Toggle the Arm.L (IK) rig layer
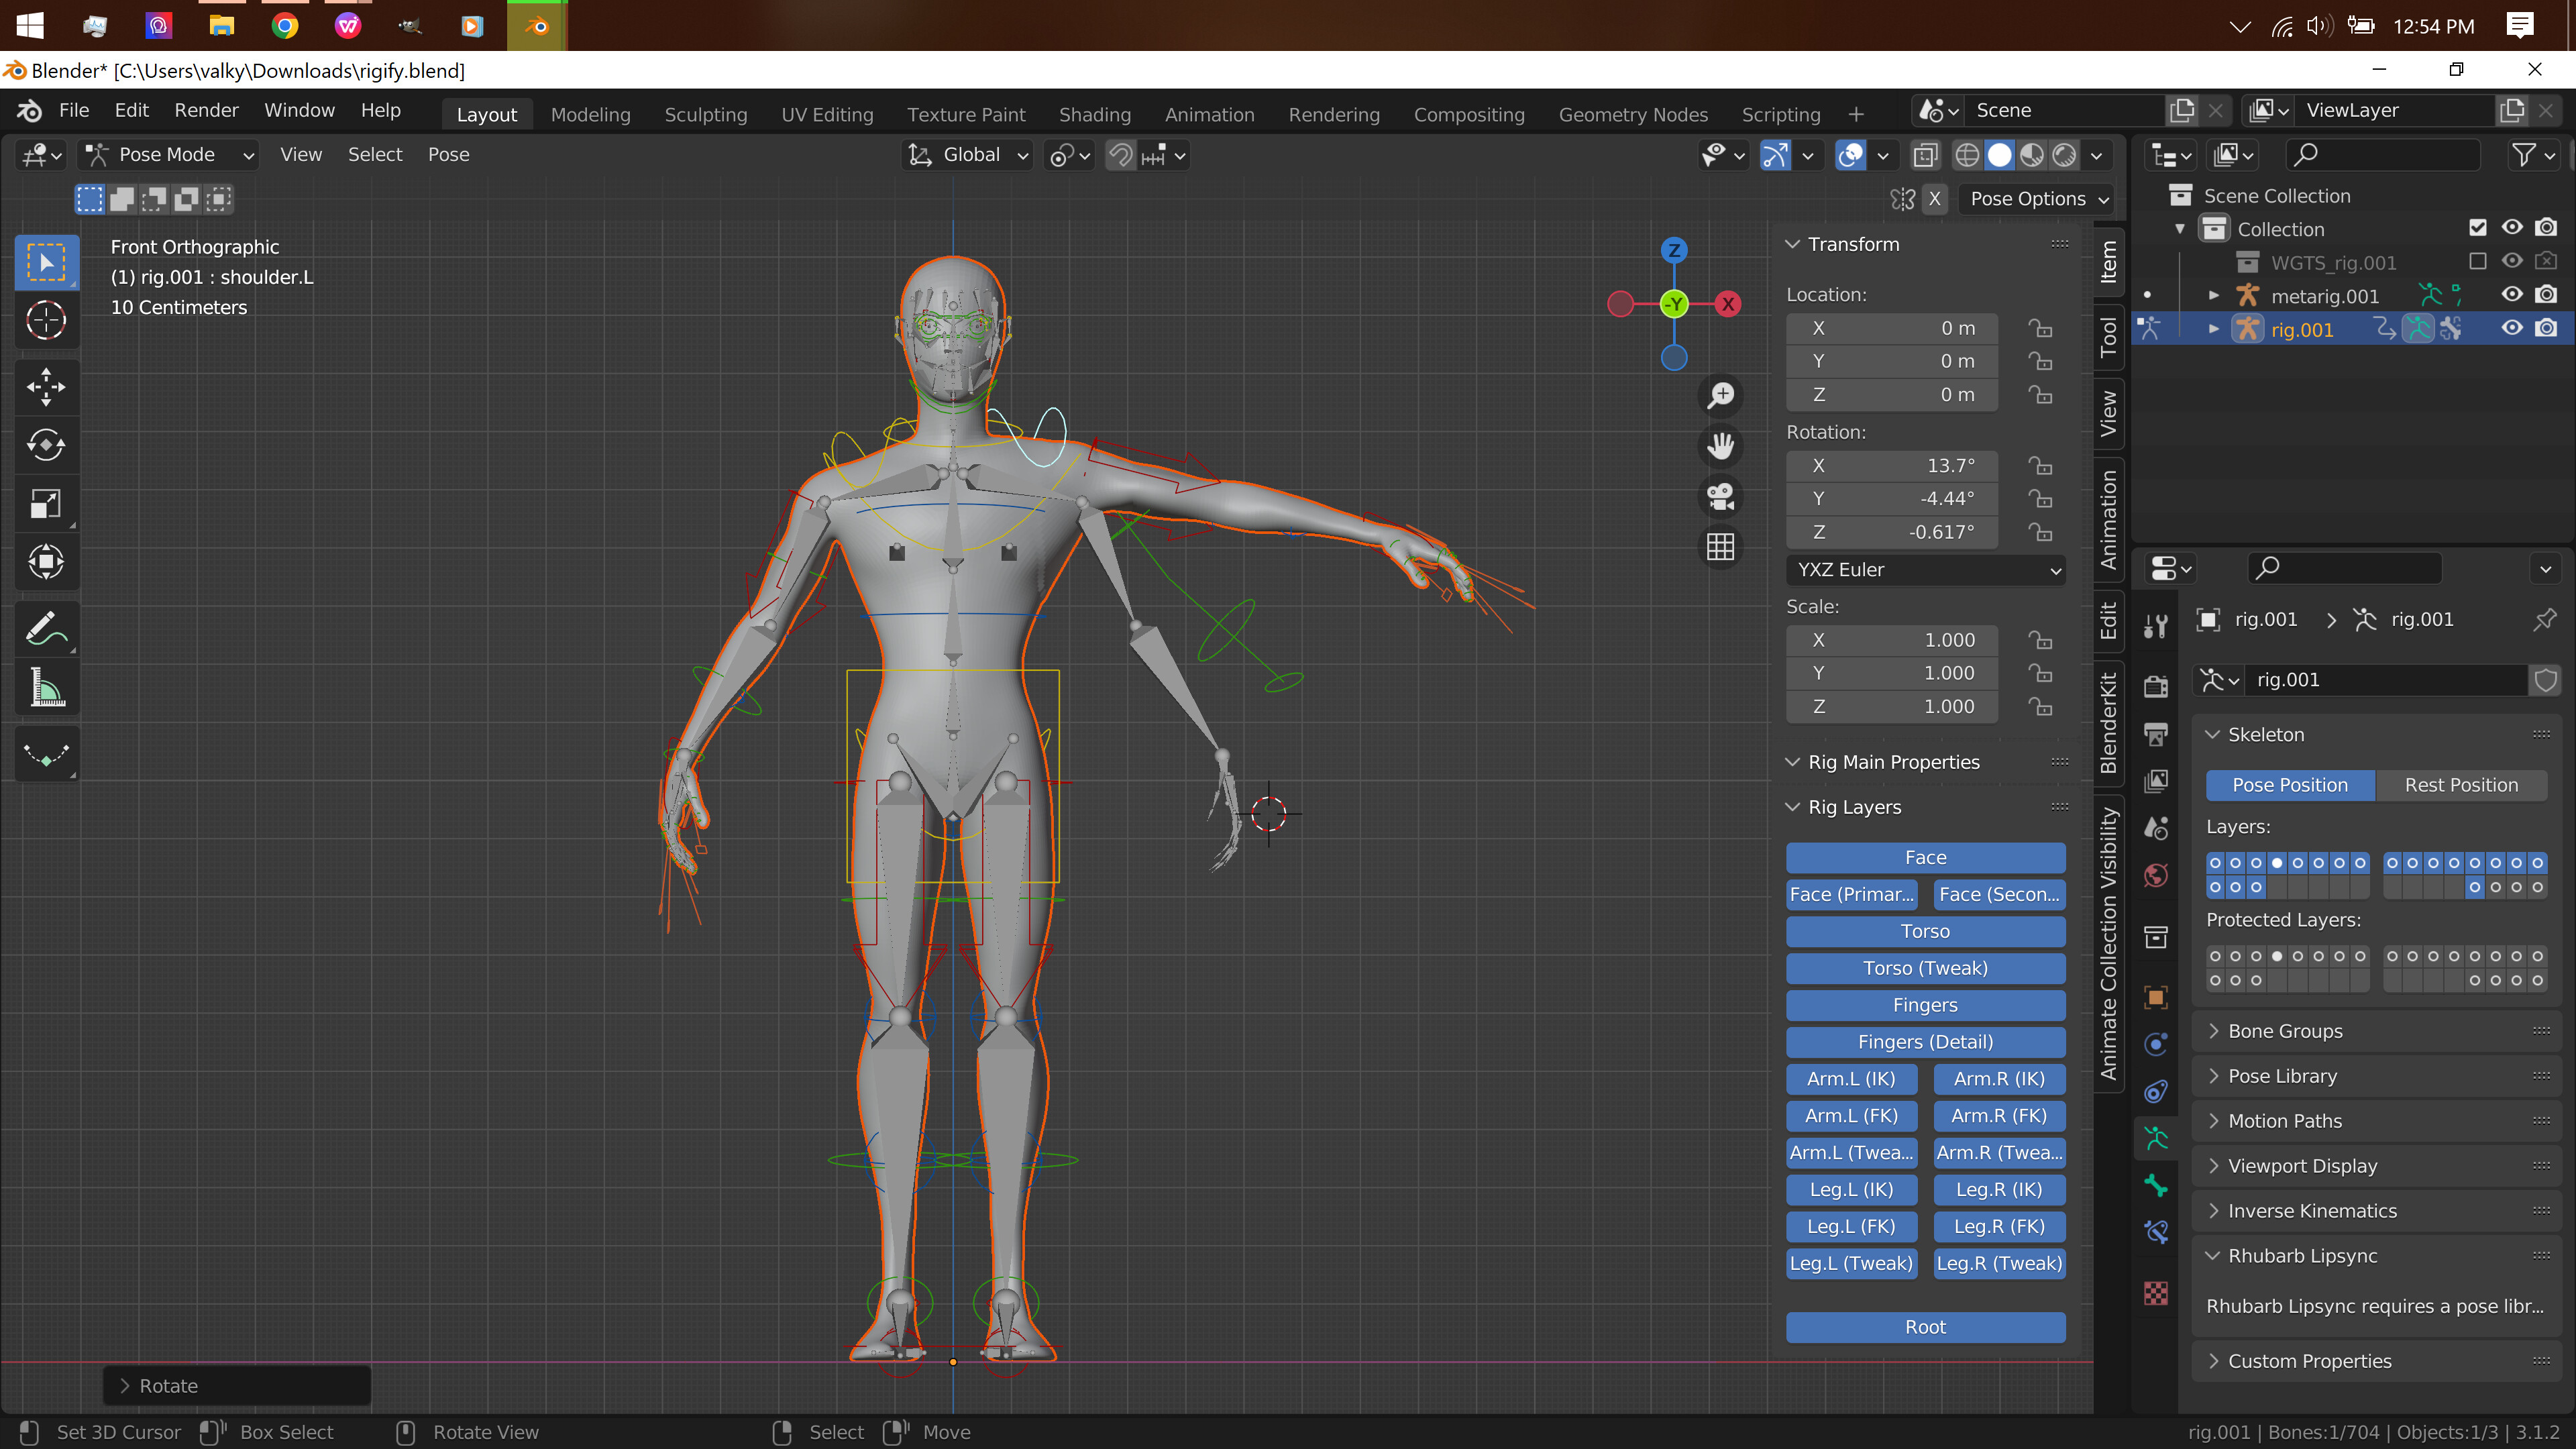The width and height of the screenshot is (2576, 1449). point(1851,1079)
